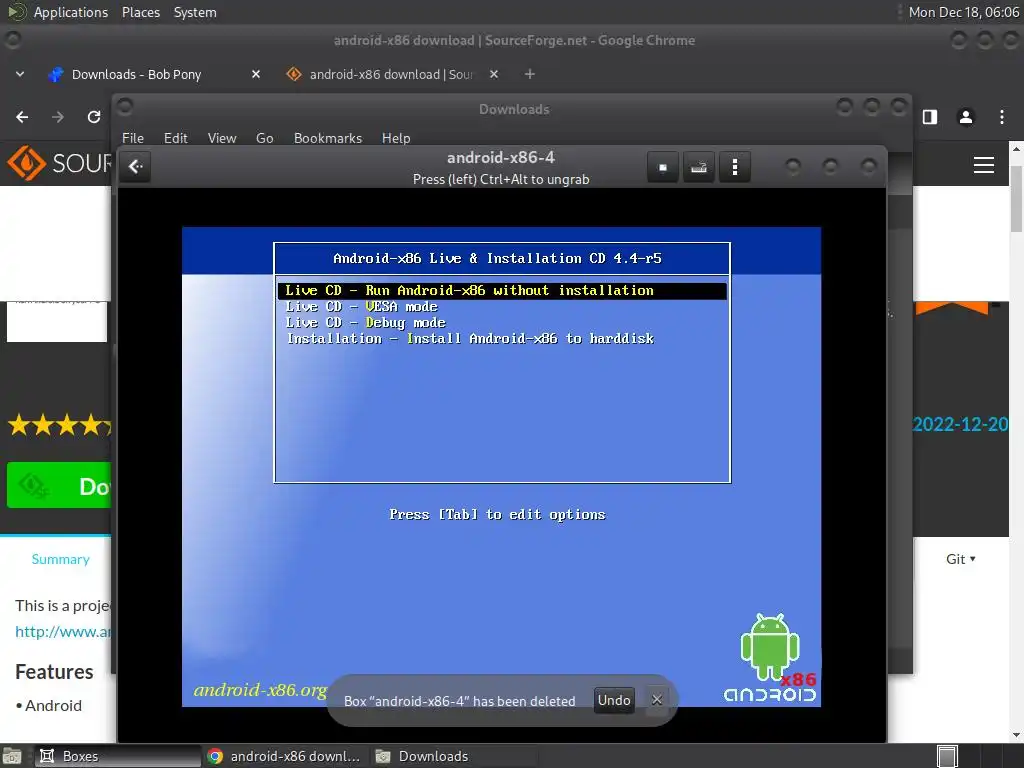This screenshot has height=768, width=1024.
Task: Select Live CD Debug mode entry
Action: 365,323
